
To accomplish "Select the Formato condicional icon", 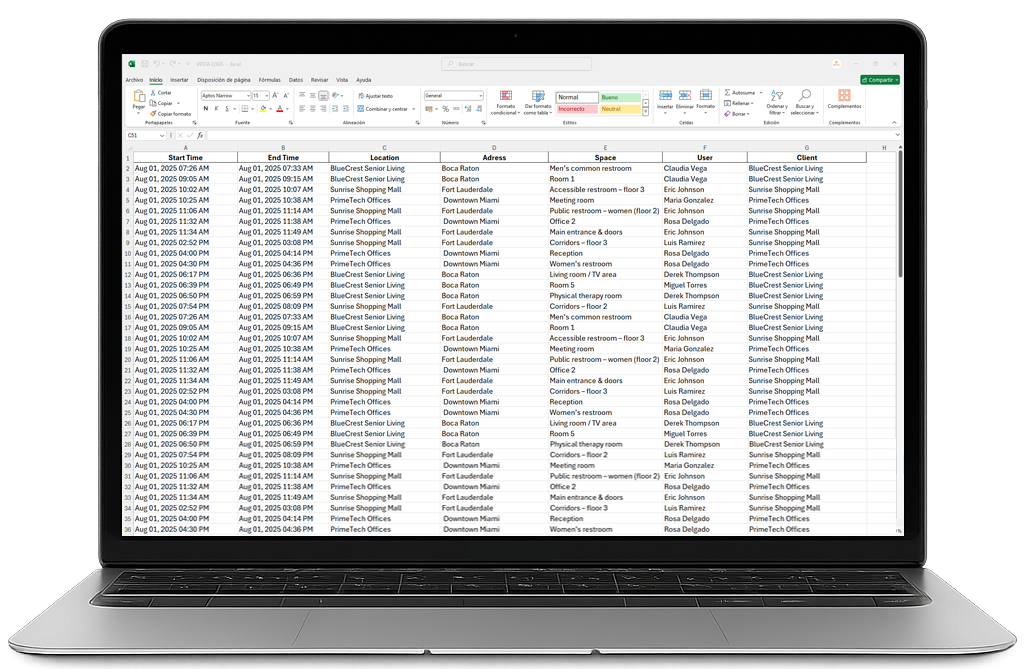I will point(505,97).
